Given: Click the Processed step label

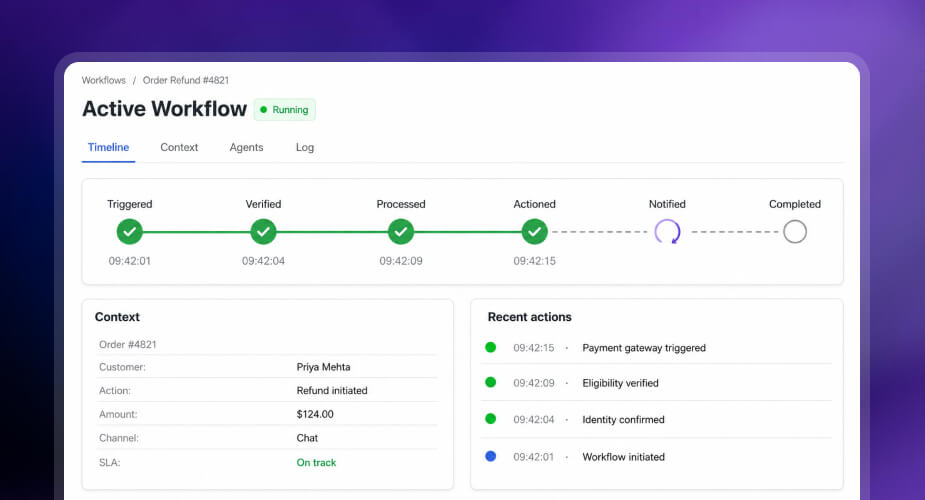Looking at the screenshot, I should tap(401, 204).
